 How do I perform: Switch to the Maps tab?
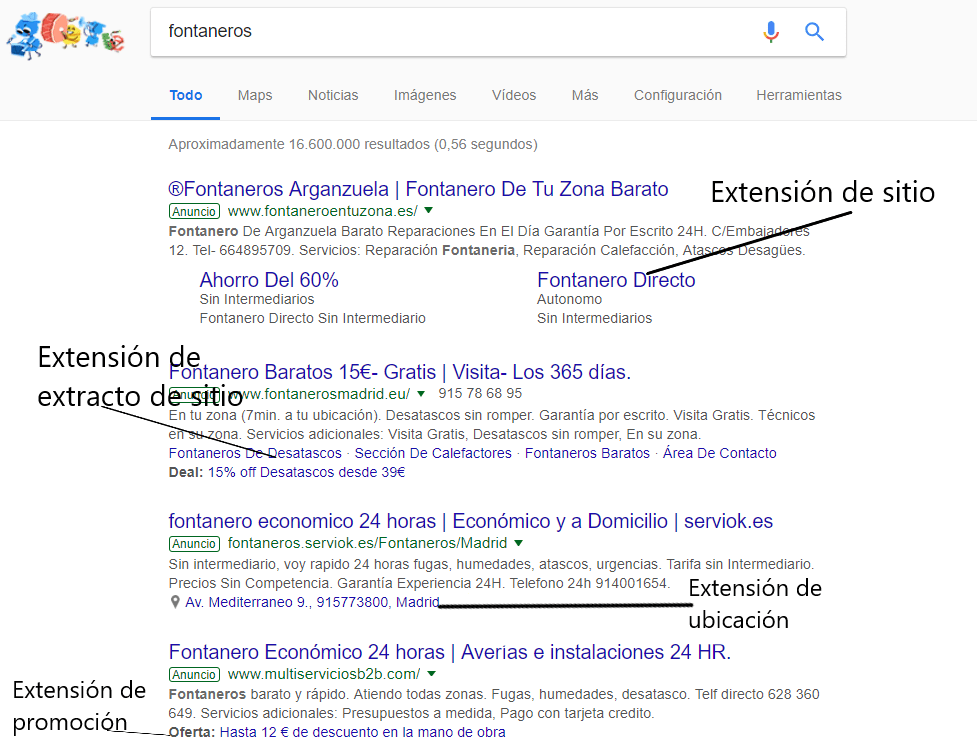tap(255, 95)
